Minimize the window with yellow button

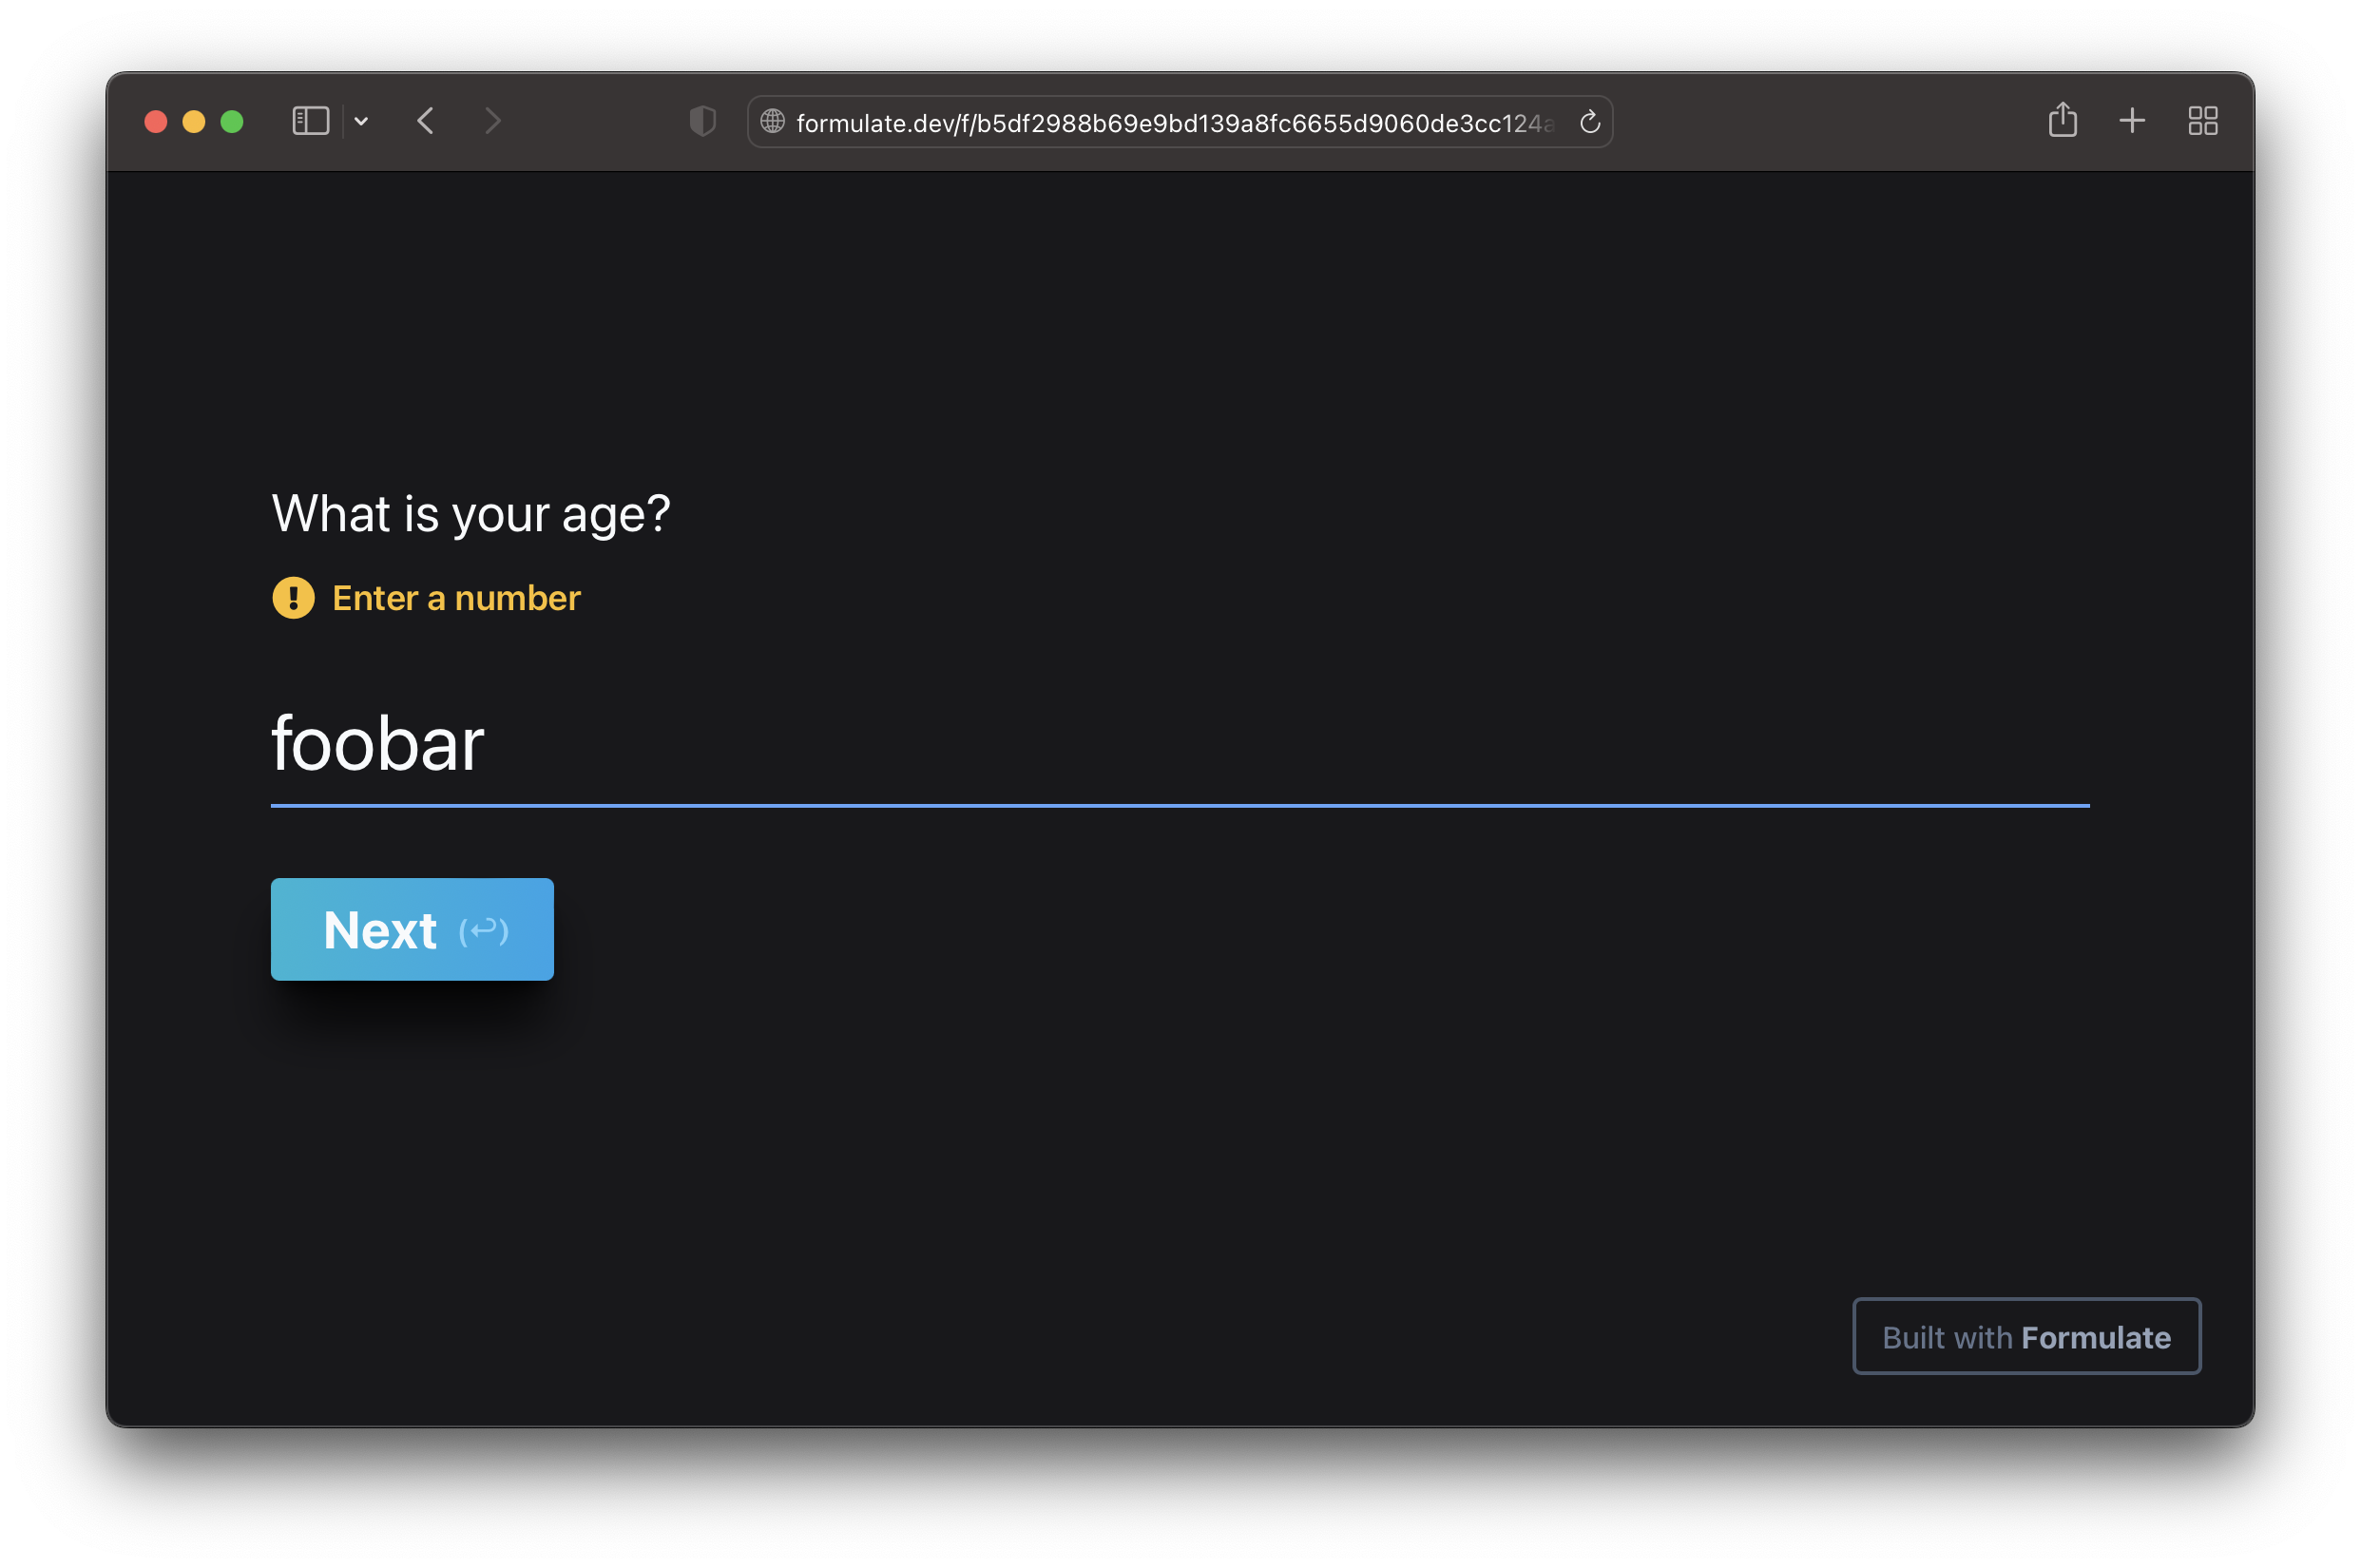(x=194, y=121)
